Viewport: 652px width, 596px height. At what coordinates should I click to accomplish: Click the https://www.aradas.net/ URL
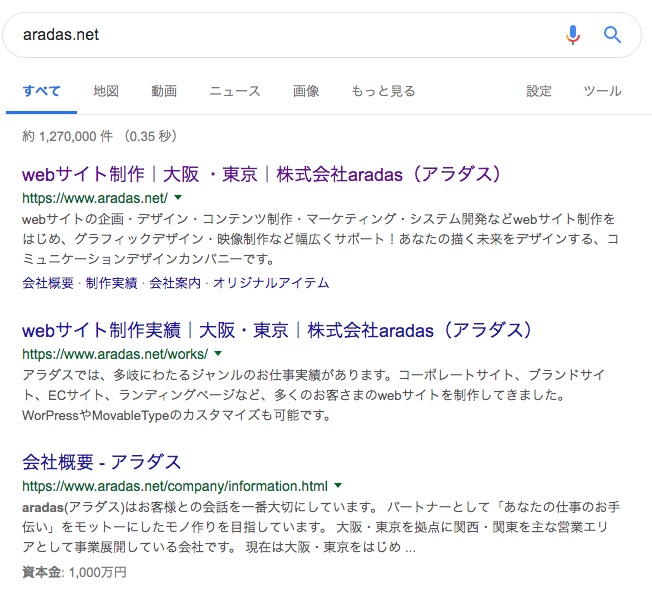(x=95, y=198)
